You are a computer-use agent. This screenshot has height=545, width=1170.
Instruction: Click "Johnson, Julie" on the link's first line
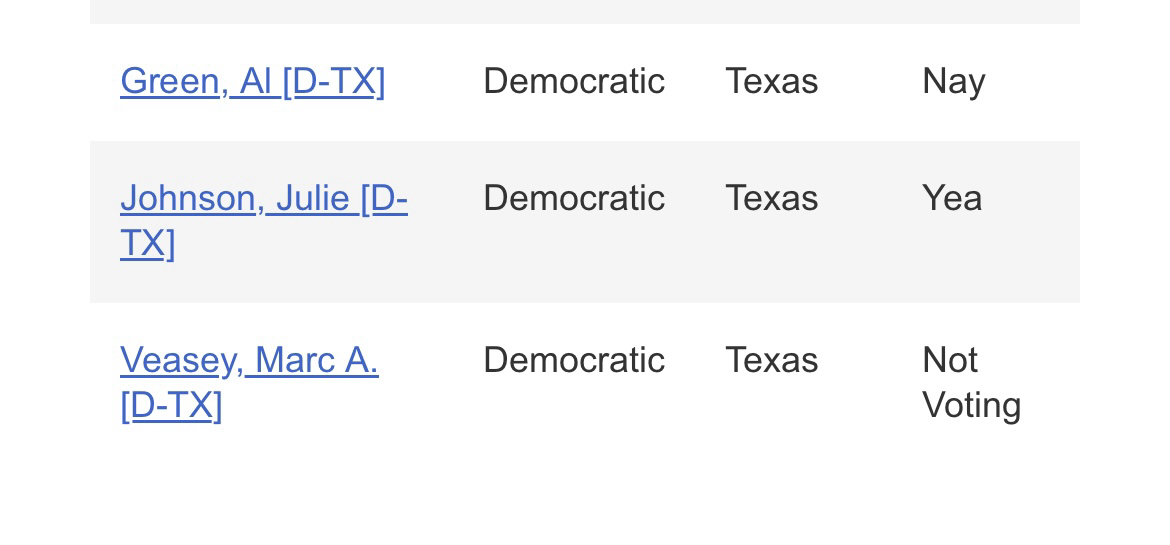pos(235,199)
